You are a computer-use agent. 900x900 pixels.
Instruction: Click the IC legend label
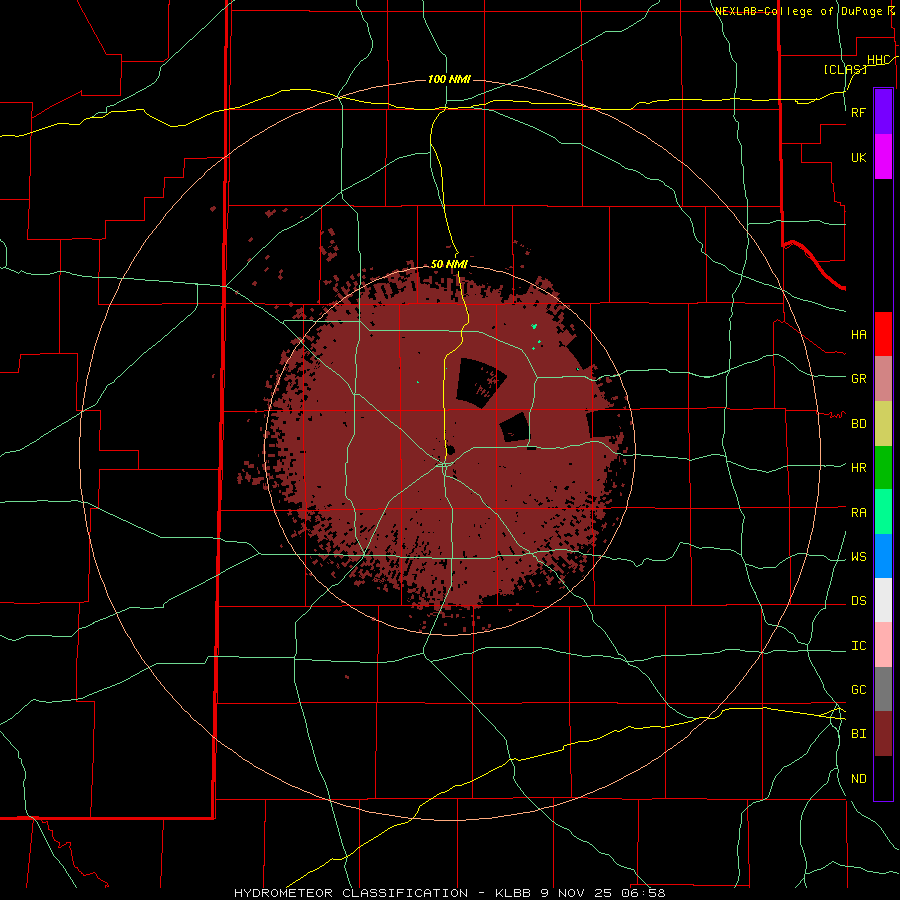pyautogui.click(x=859, y=646)
